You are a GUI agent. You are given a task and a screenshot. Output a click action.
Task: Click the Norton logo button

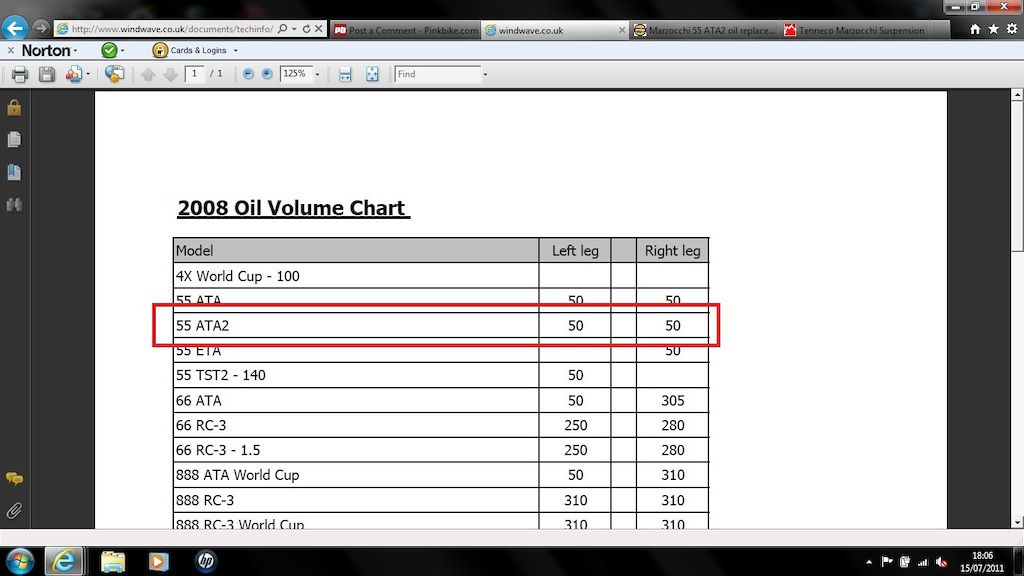[46, 50]
